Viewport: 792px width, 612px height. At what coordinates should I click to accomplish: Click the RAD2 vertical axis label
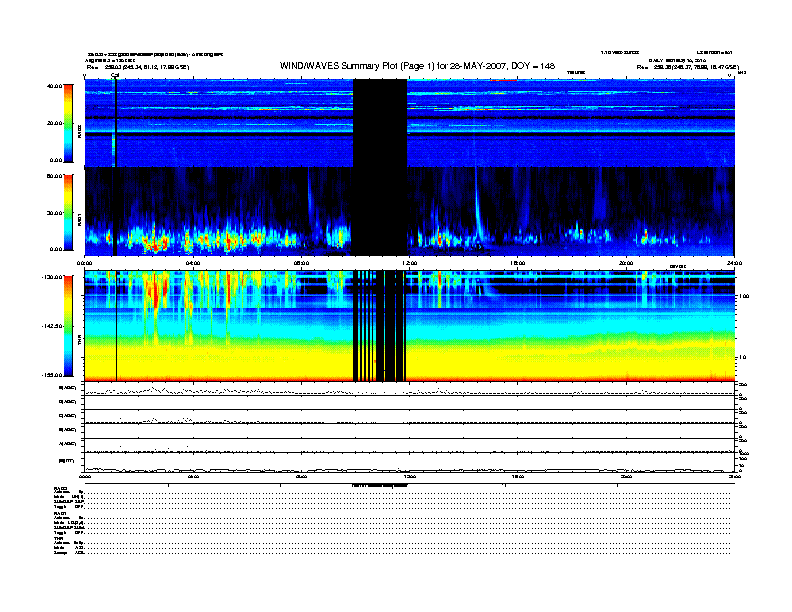coord(79,131)
